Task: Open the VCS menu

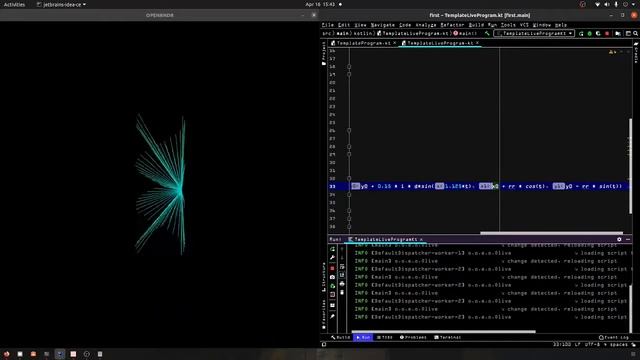Action: coord(524,25)
